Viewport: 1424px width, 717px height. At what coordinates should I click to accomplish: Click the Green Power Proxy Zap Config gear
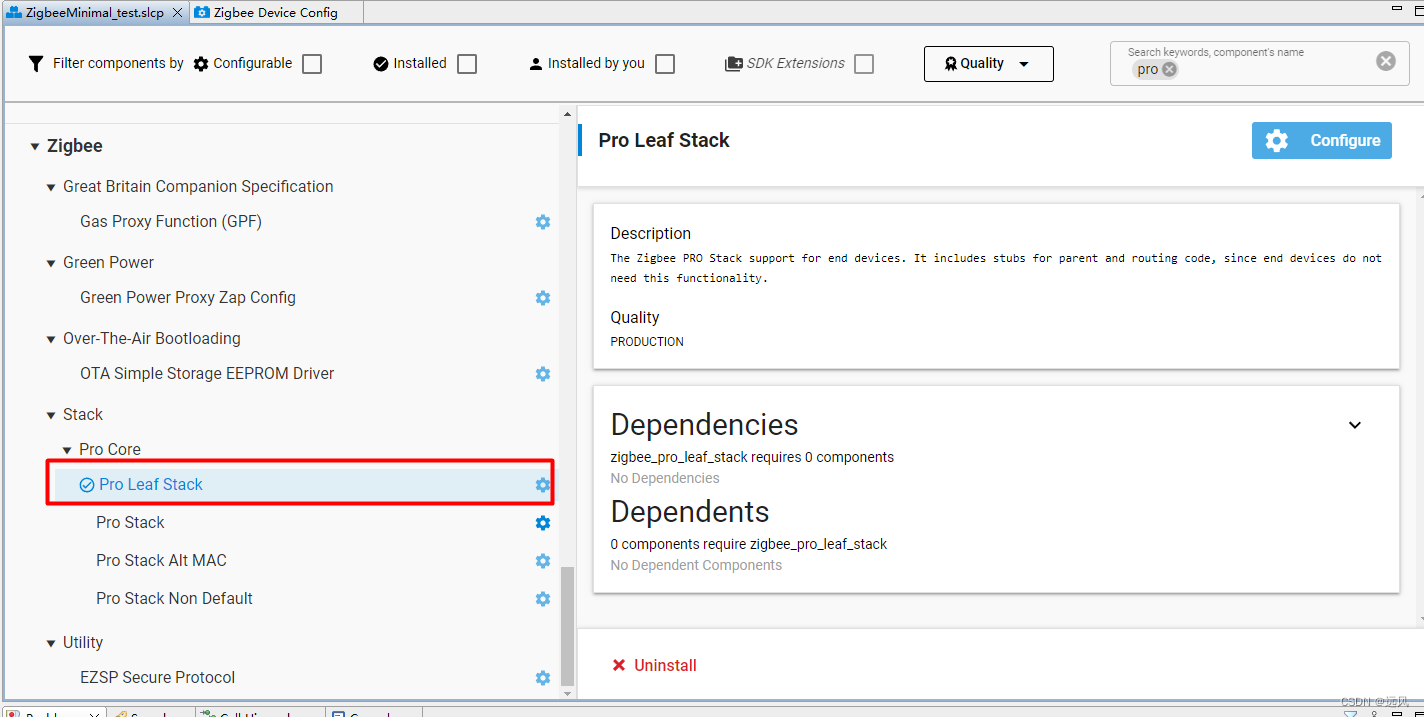542,298
